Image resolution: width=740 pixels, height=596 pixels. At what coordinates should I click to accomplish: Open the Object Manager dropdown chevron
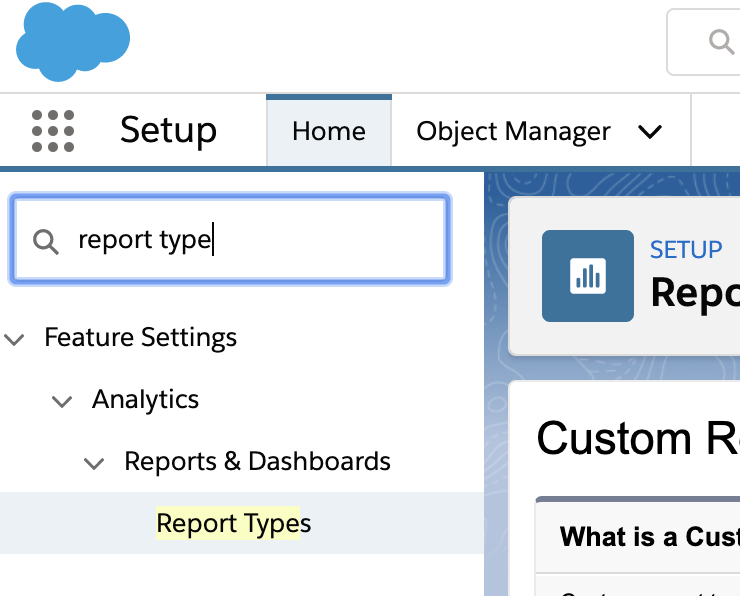click(650, 132)
